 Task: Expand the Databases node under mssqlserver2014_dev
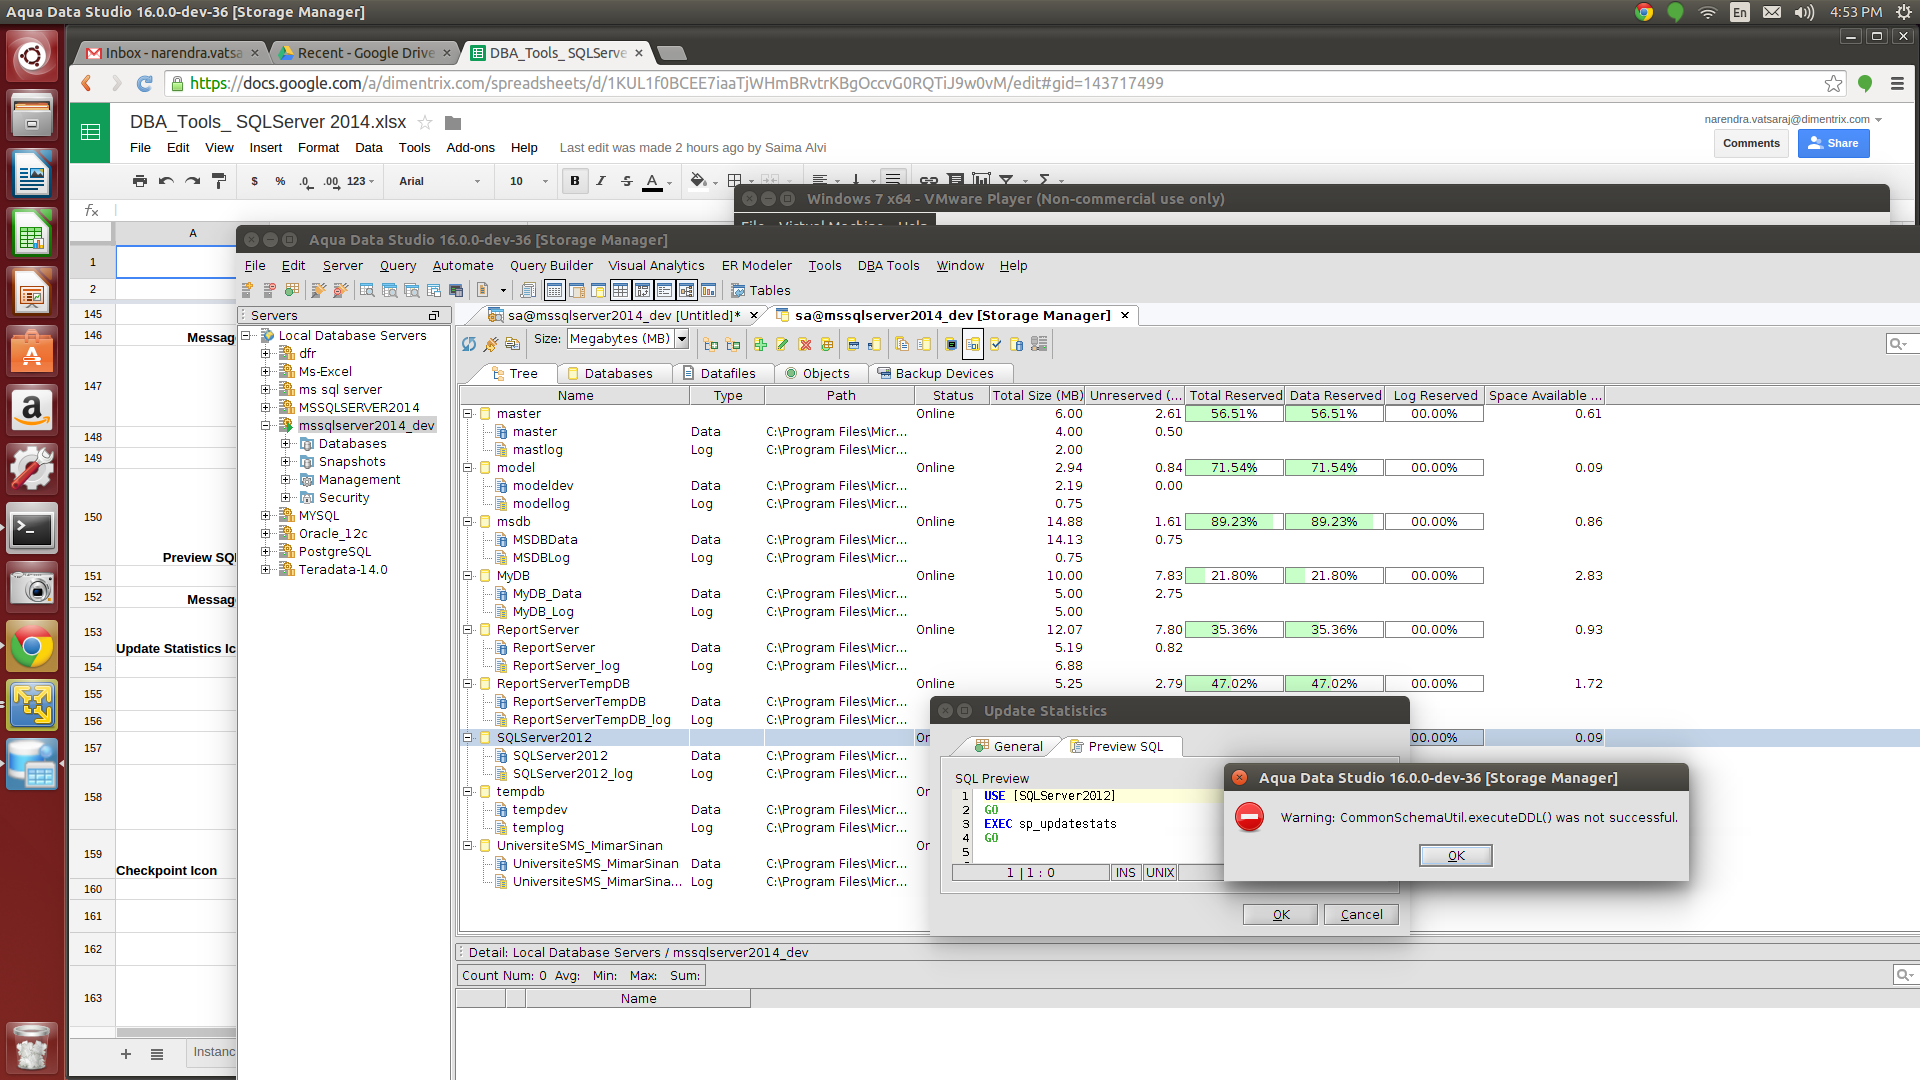286,444
